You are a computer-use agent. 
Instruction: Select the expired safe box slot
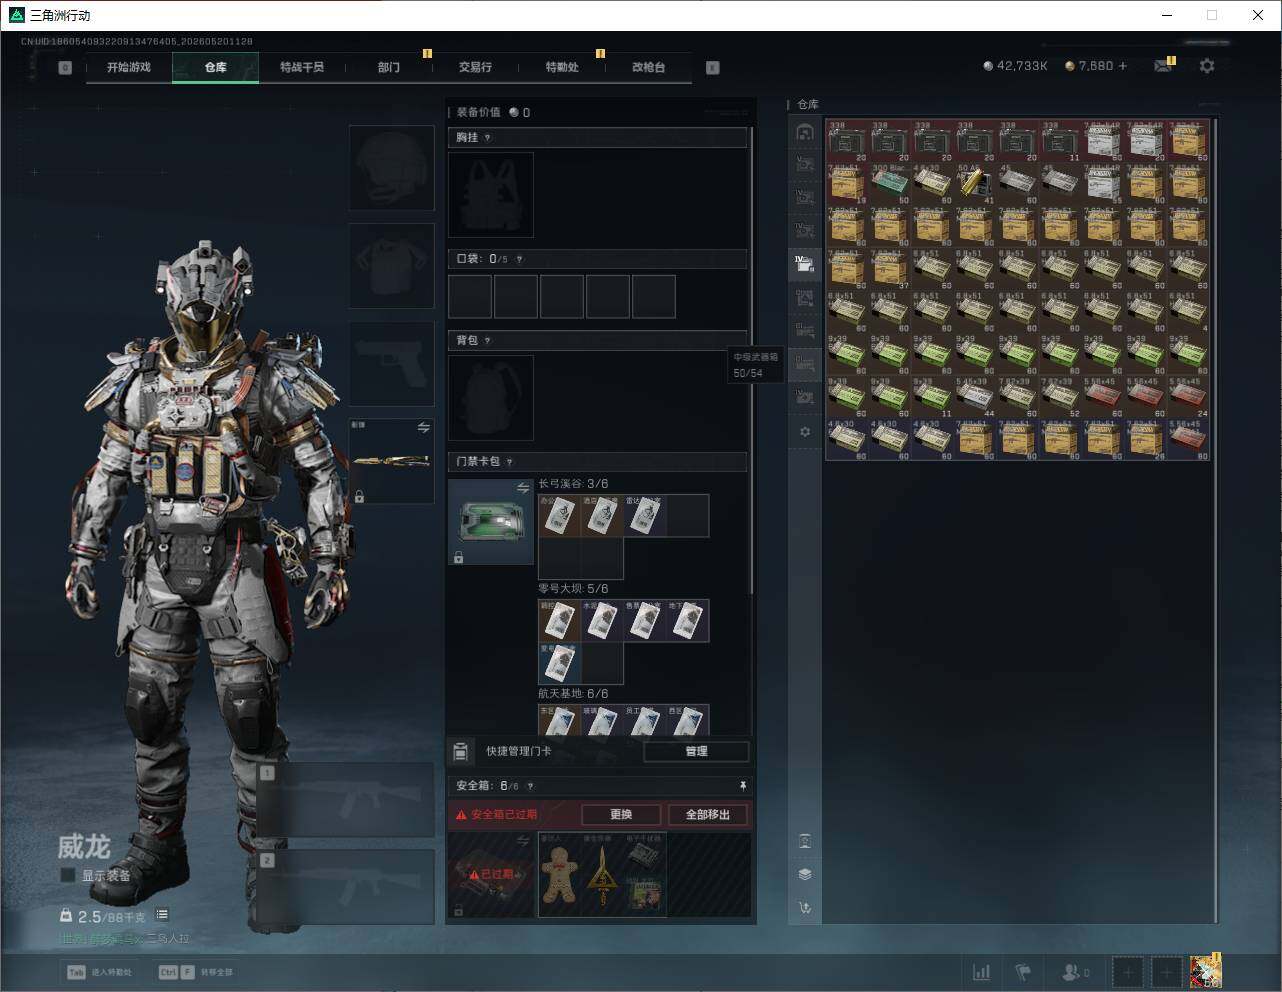tap(491, 875)
